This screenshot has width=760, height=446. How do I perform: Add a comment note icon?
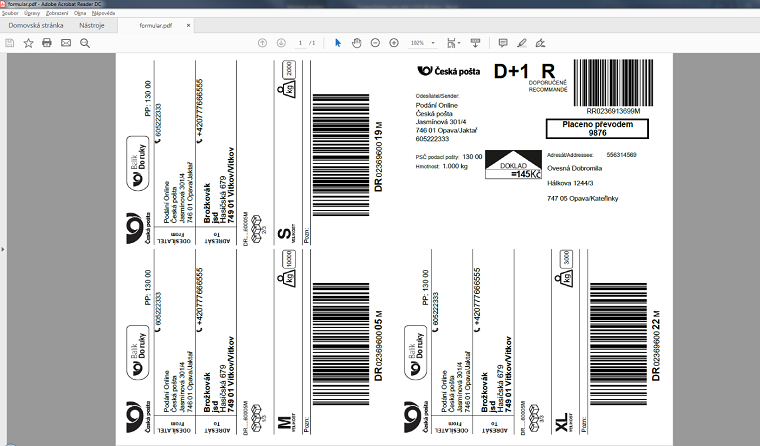pos(503,43)
